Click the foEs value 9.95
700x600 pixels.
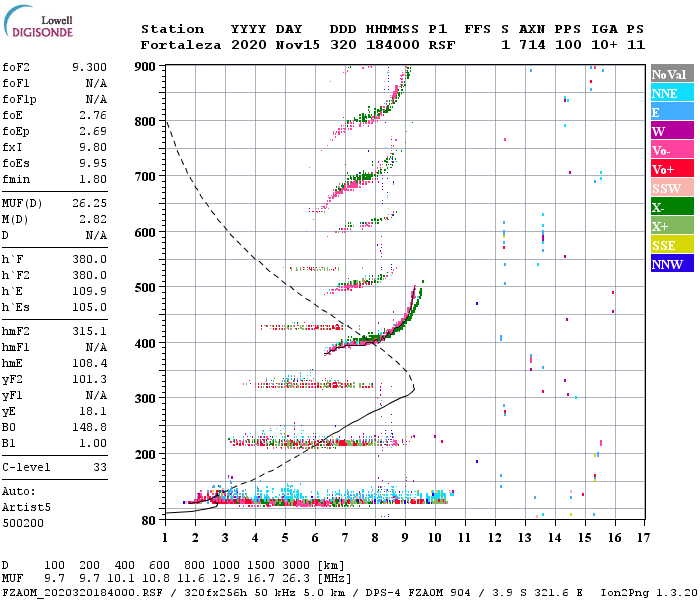[93, 163]
